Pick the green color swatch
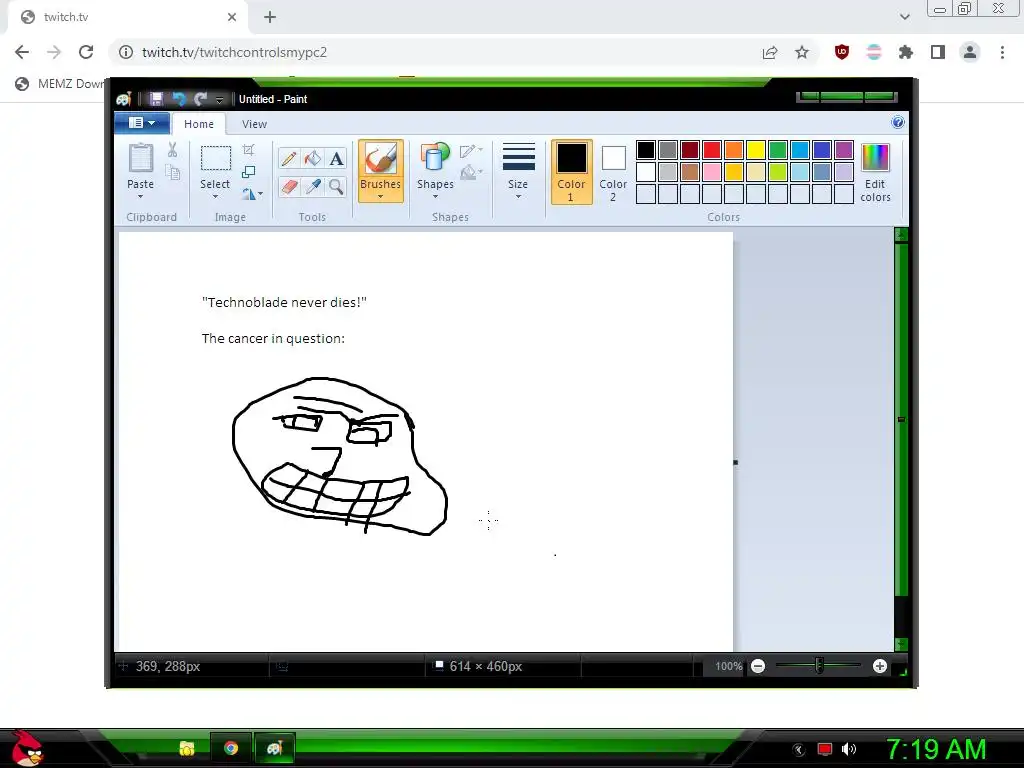The height and width of the screenshot is (768, 1024). pyautogui.click(x=778, y=150)
